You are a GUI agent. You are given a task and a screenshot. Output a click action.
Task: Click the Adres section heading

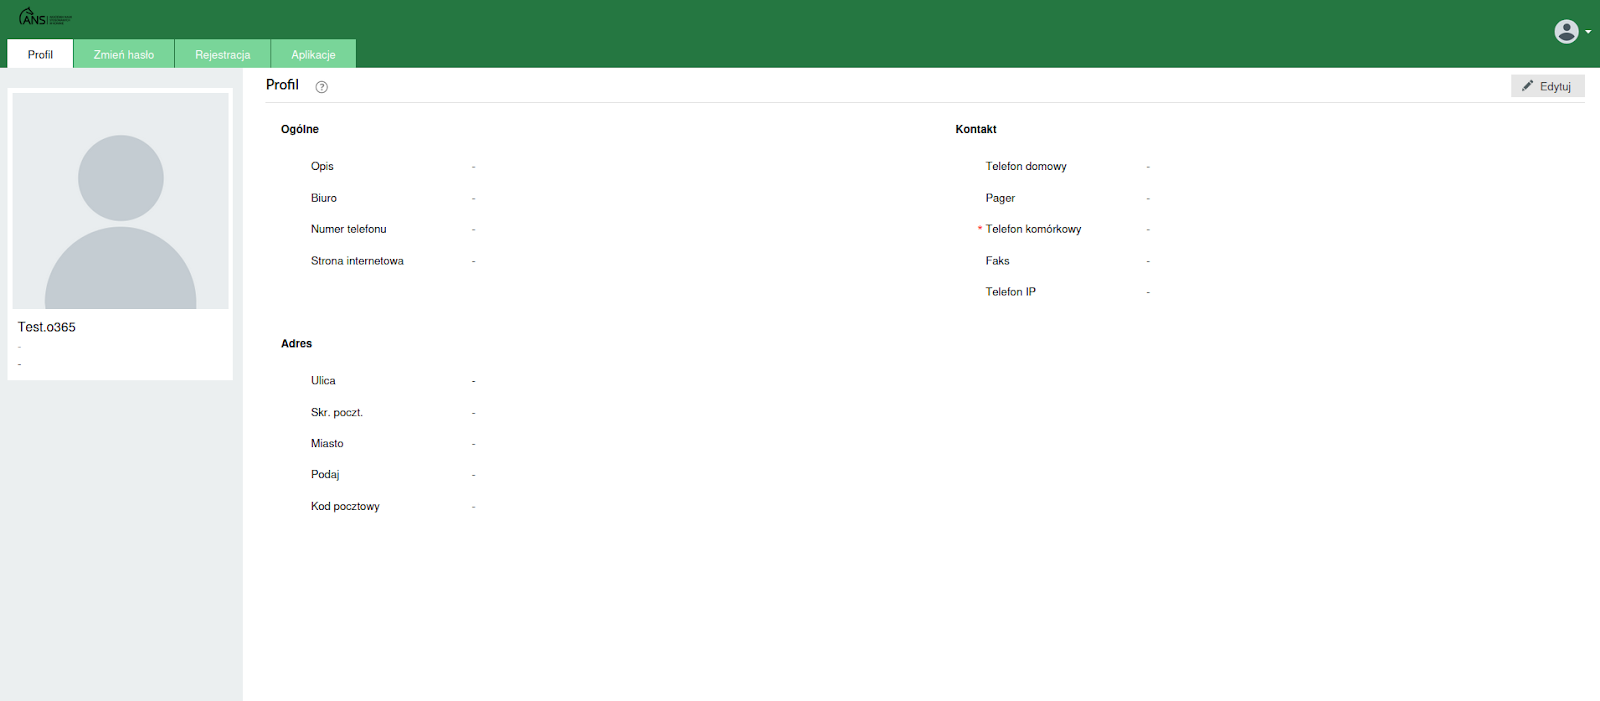click(x=296, y=343)
